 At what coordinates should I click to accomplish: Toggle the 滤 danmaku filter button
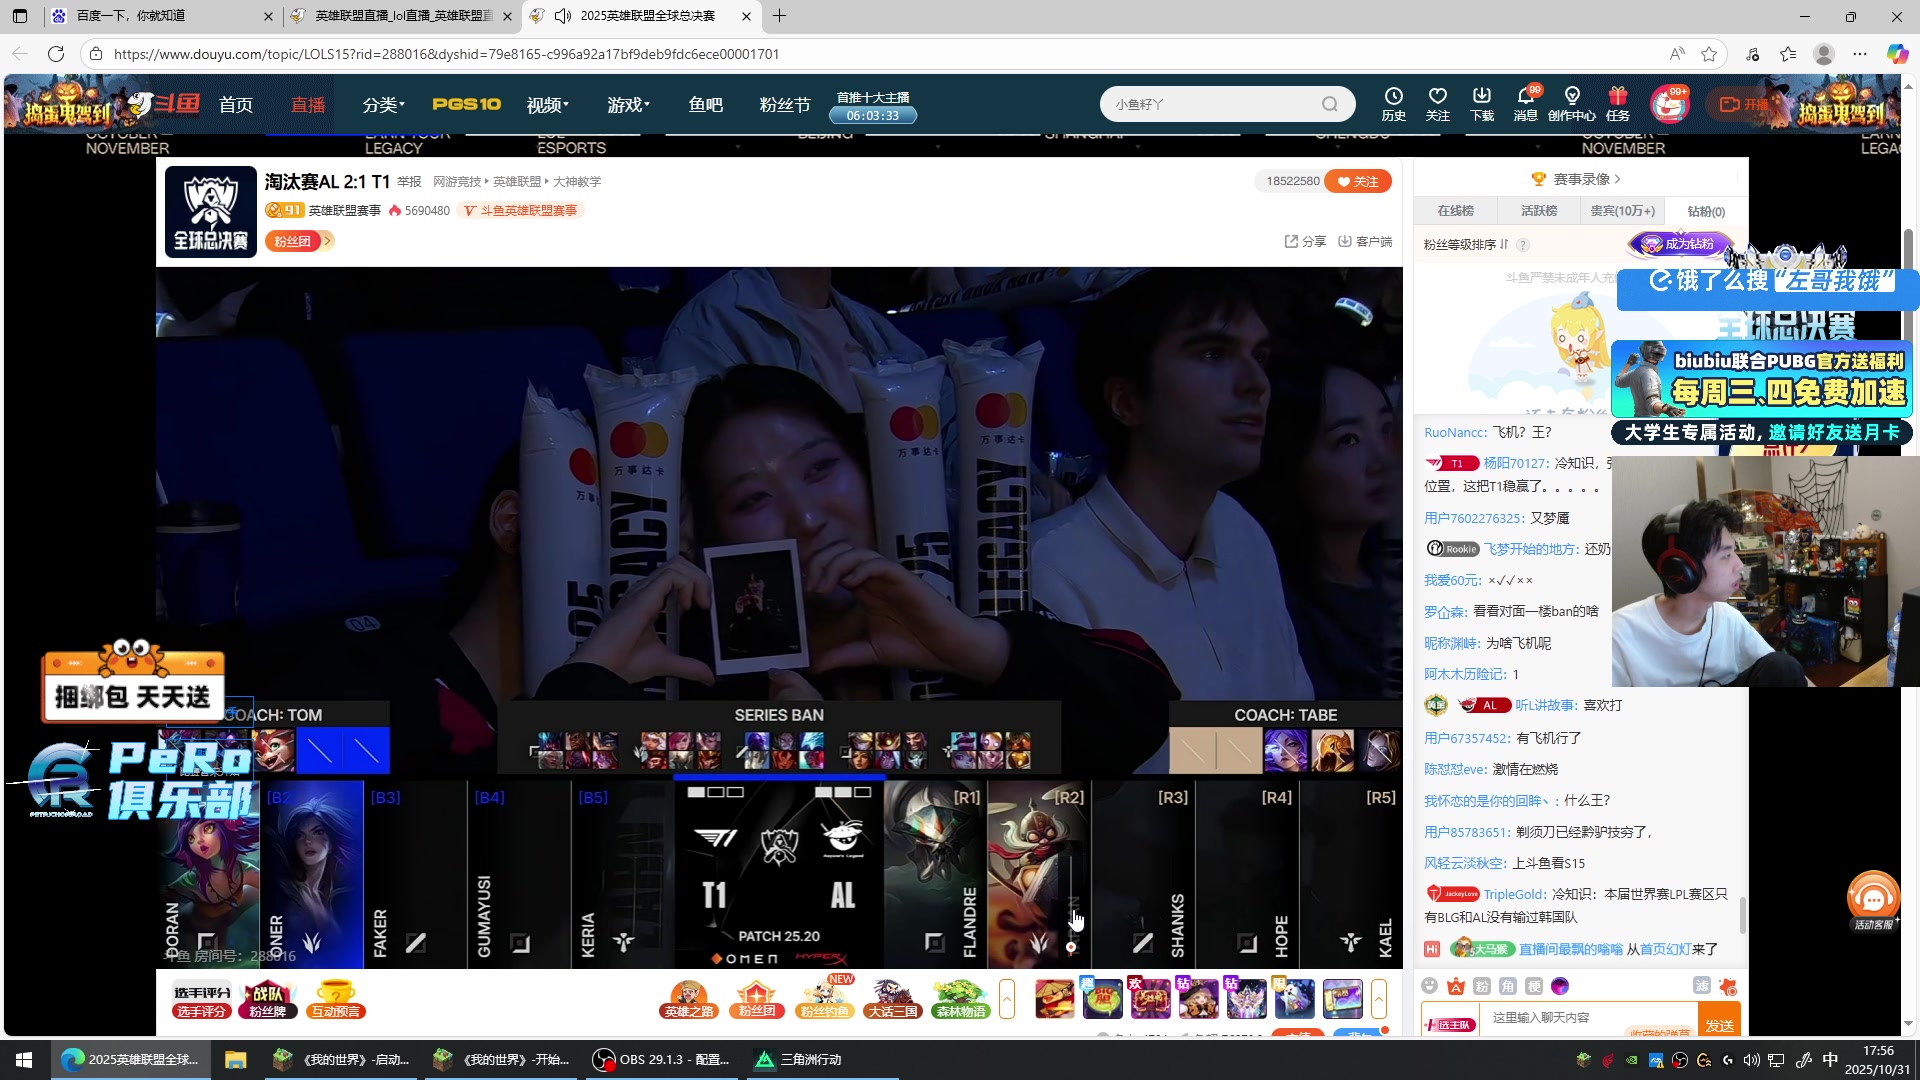tap(1701, 986)
